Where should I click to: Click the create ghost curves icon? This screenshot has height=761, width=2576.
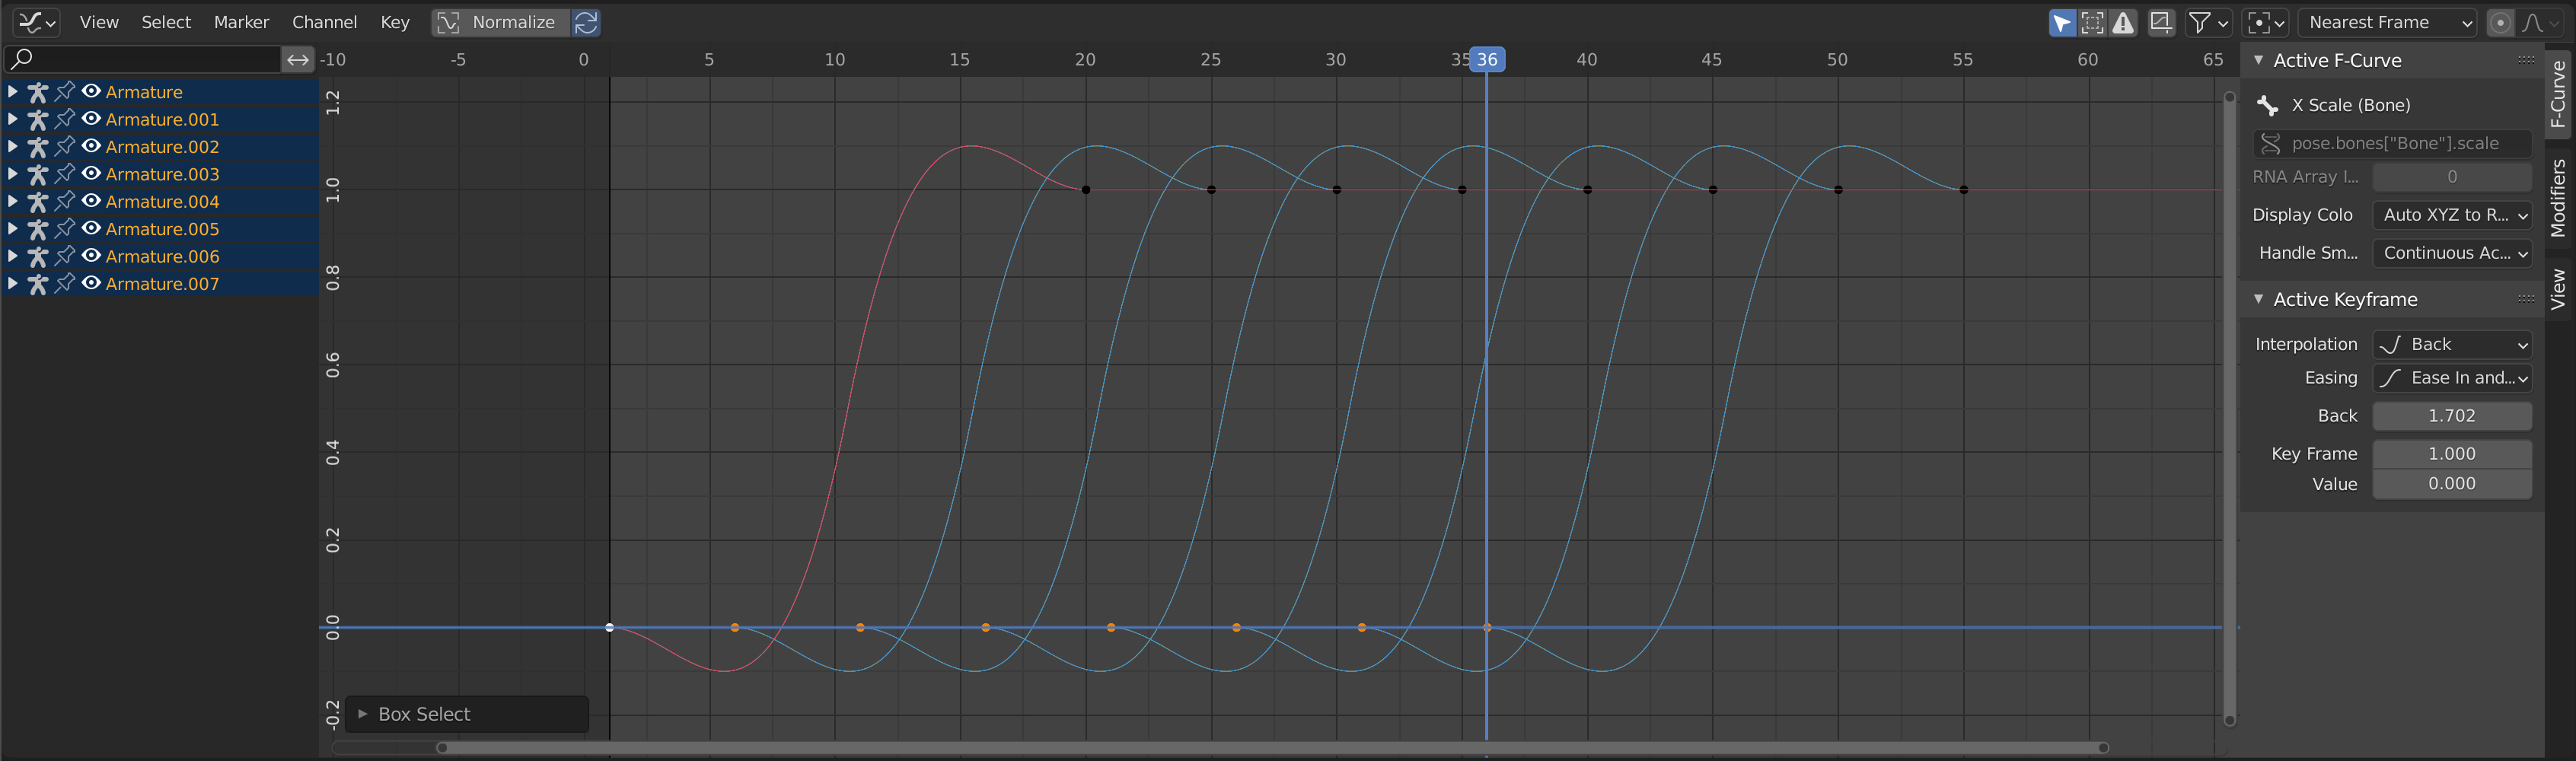[2161, 22]
